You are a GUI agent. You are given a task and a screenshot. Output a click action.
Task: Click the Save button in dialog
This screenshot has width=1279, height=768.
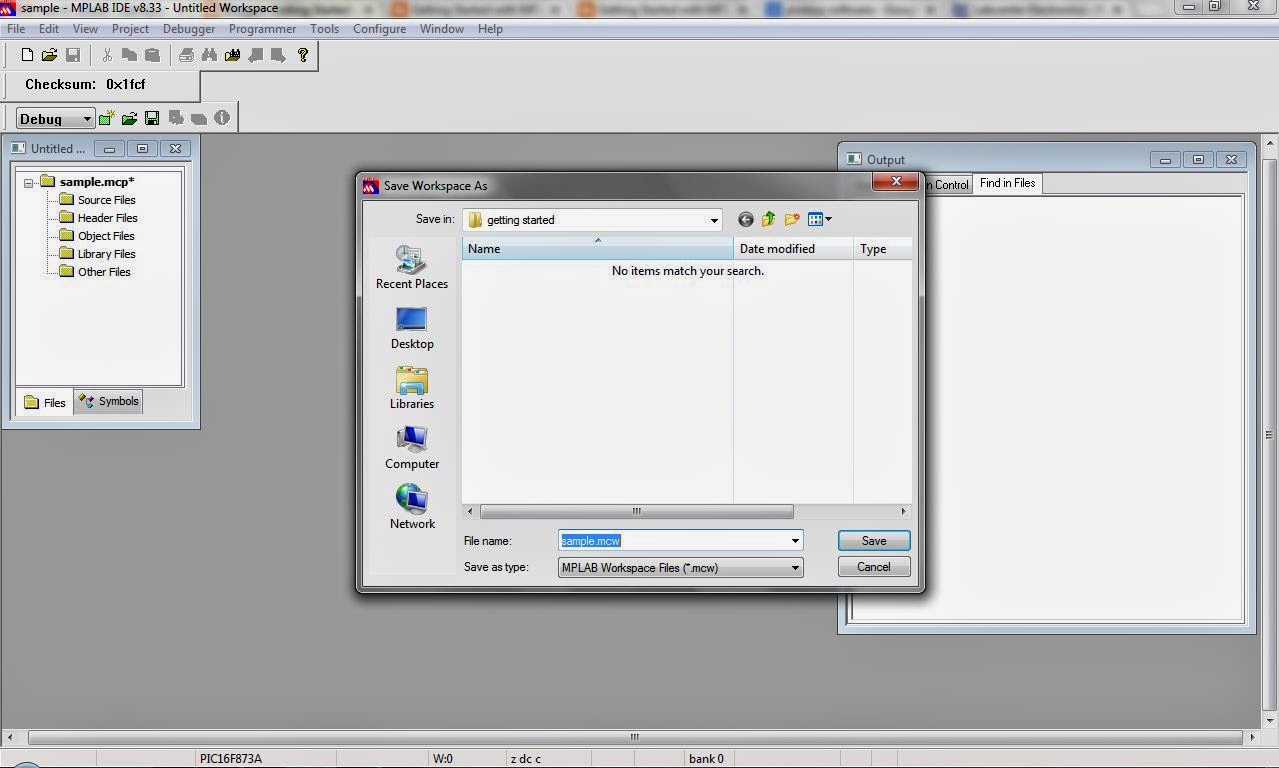pos(874,541)
